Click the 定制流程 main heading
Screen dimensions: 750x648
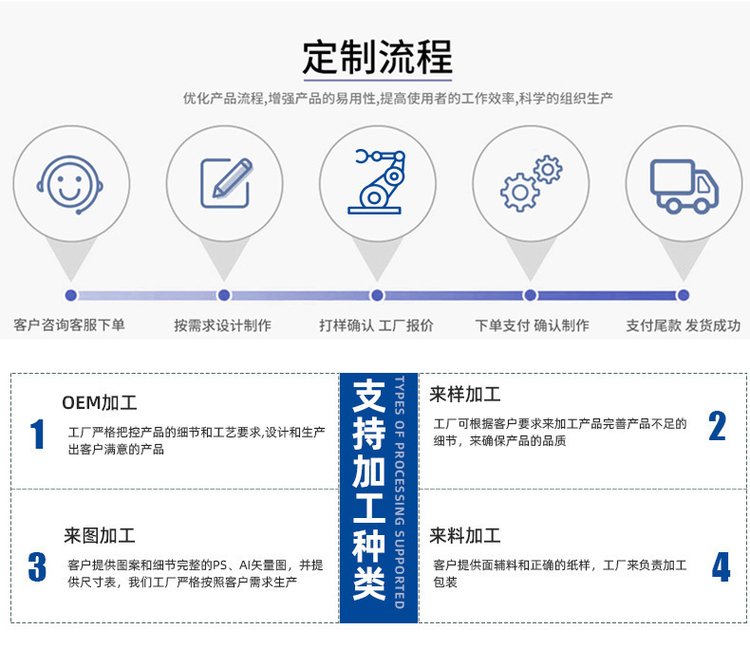[x=377, y=57]
